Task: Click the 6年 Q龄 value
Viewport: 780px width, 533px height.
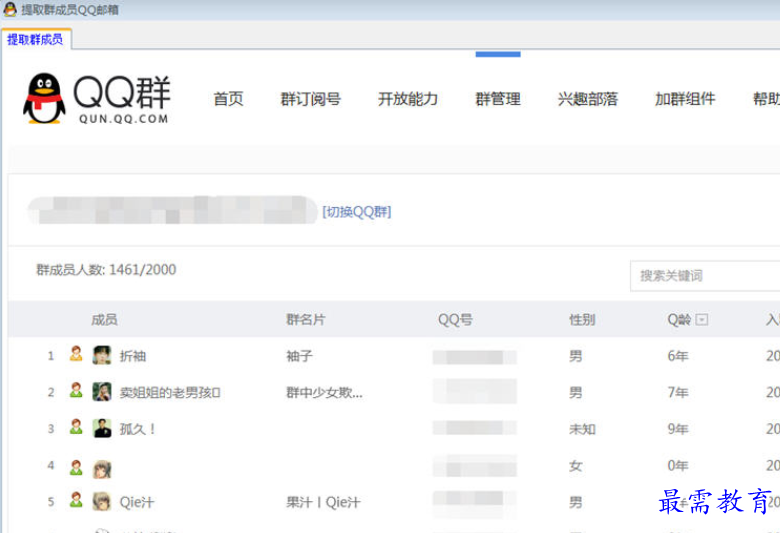Action: pos(678,356)
